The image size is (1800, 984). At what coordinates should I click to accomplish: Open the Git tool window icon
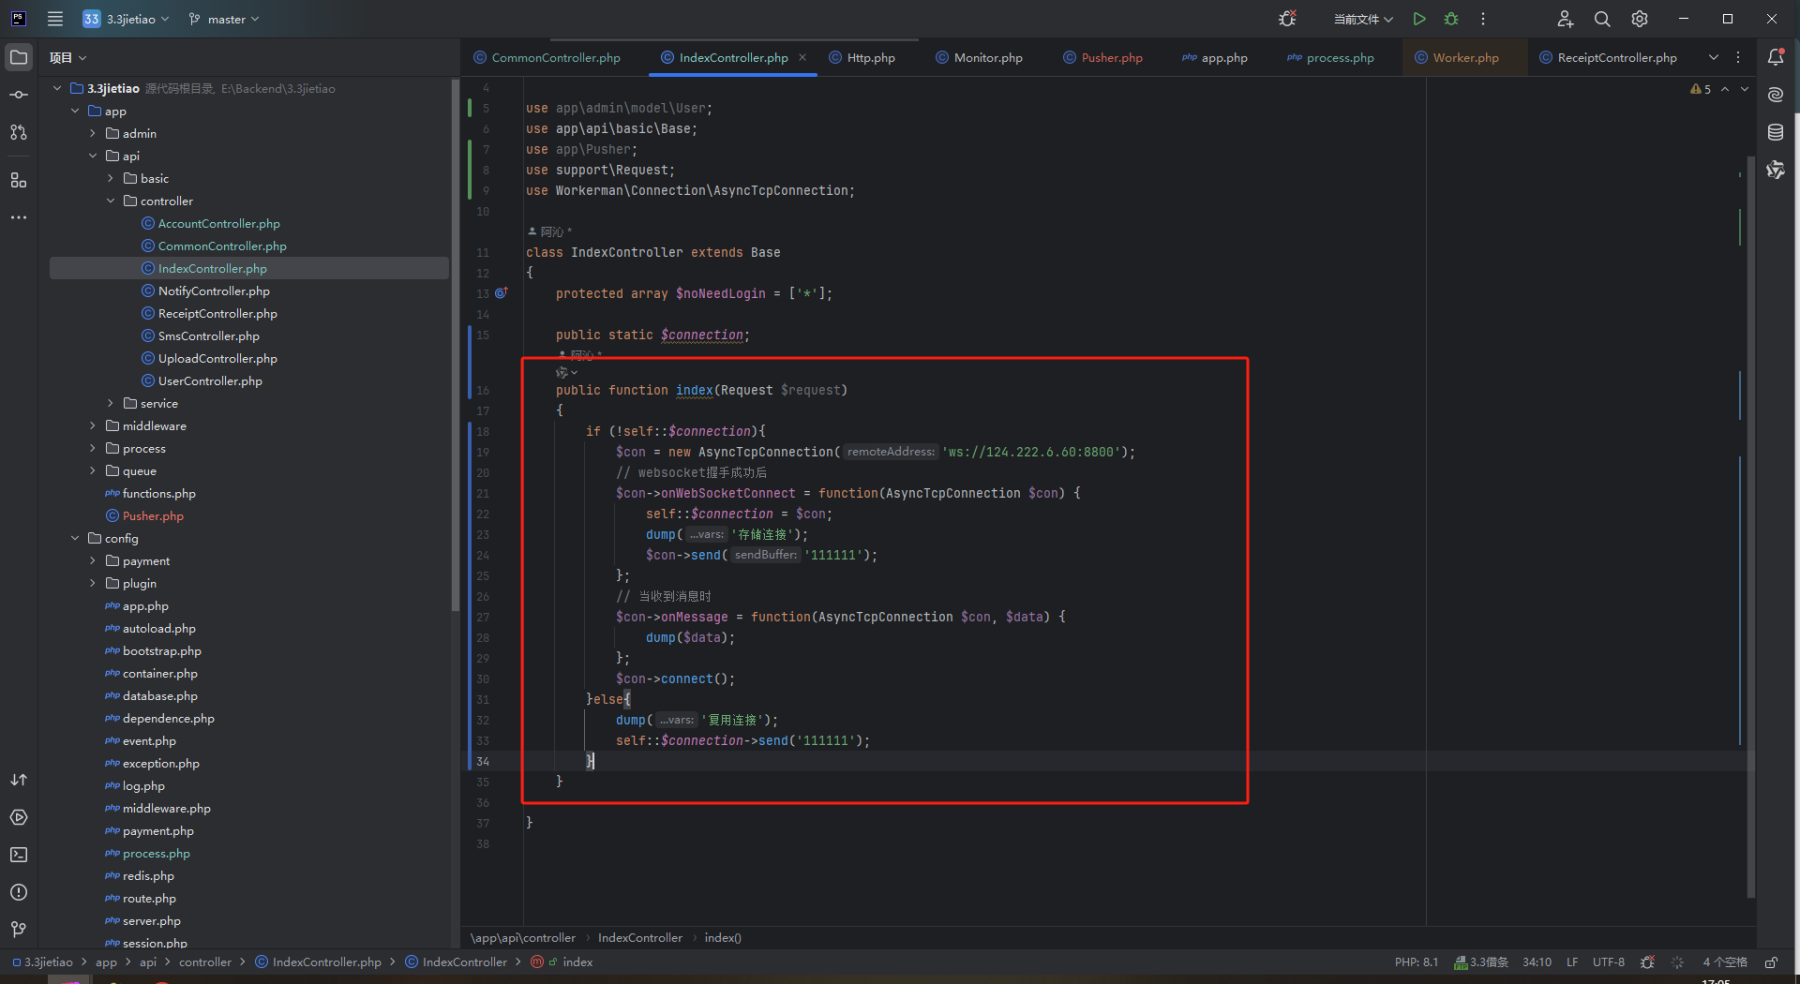(18, 929)
